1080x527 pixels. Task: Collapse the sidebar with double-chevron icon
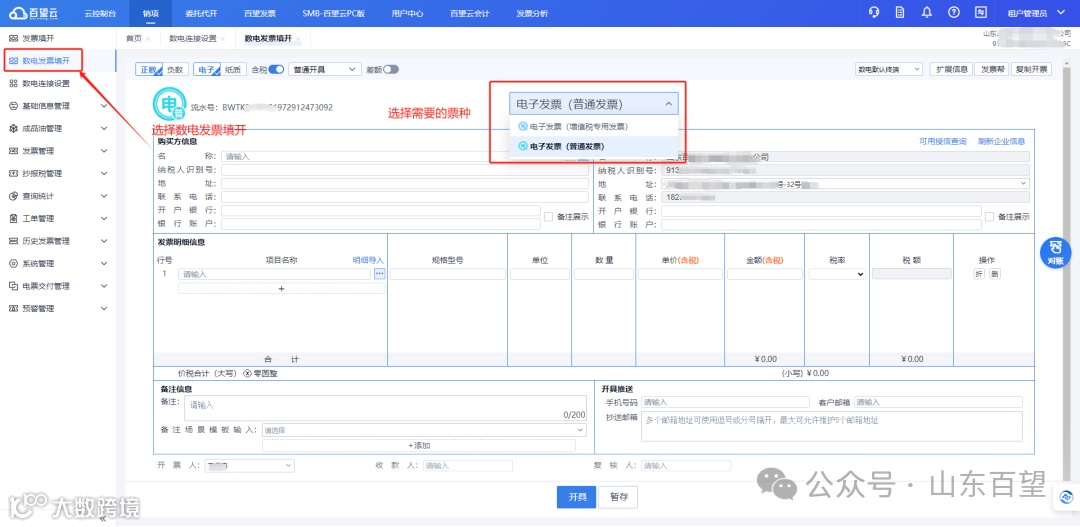click(x=103, y=519)
